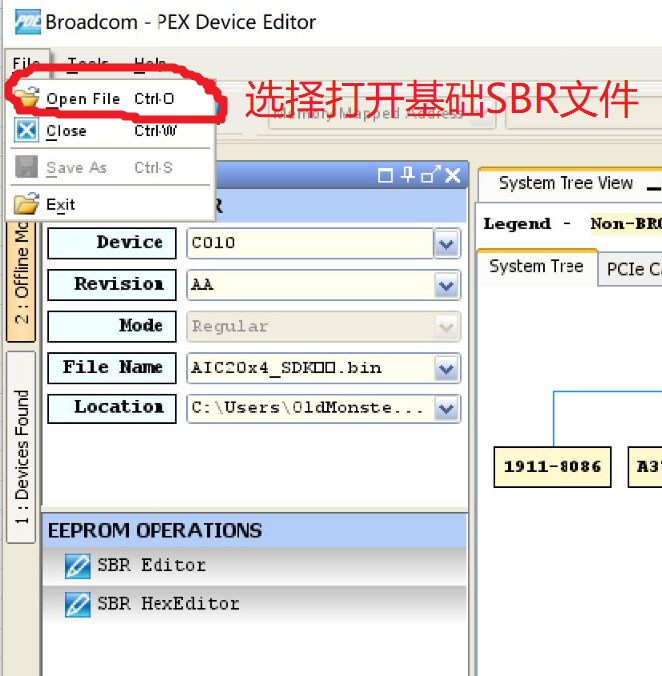Click the Exit folder icon
This screenshot has height=676, width=662.
(x=26, y=203)
